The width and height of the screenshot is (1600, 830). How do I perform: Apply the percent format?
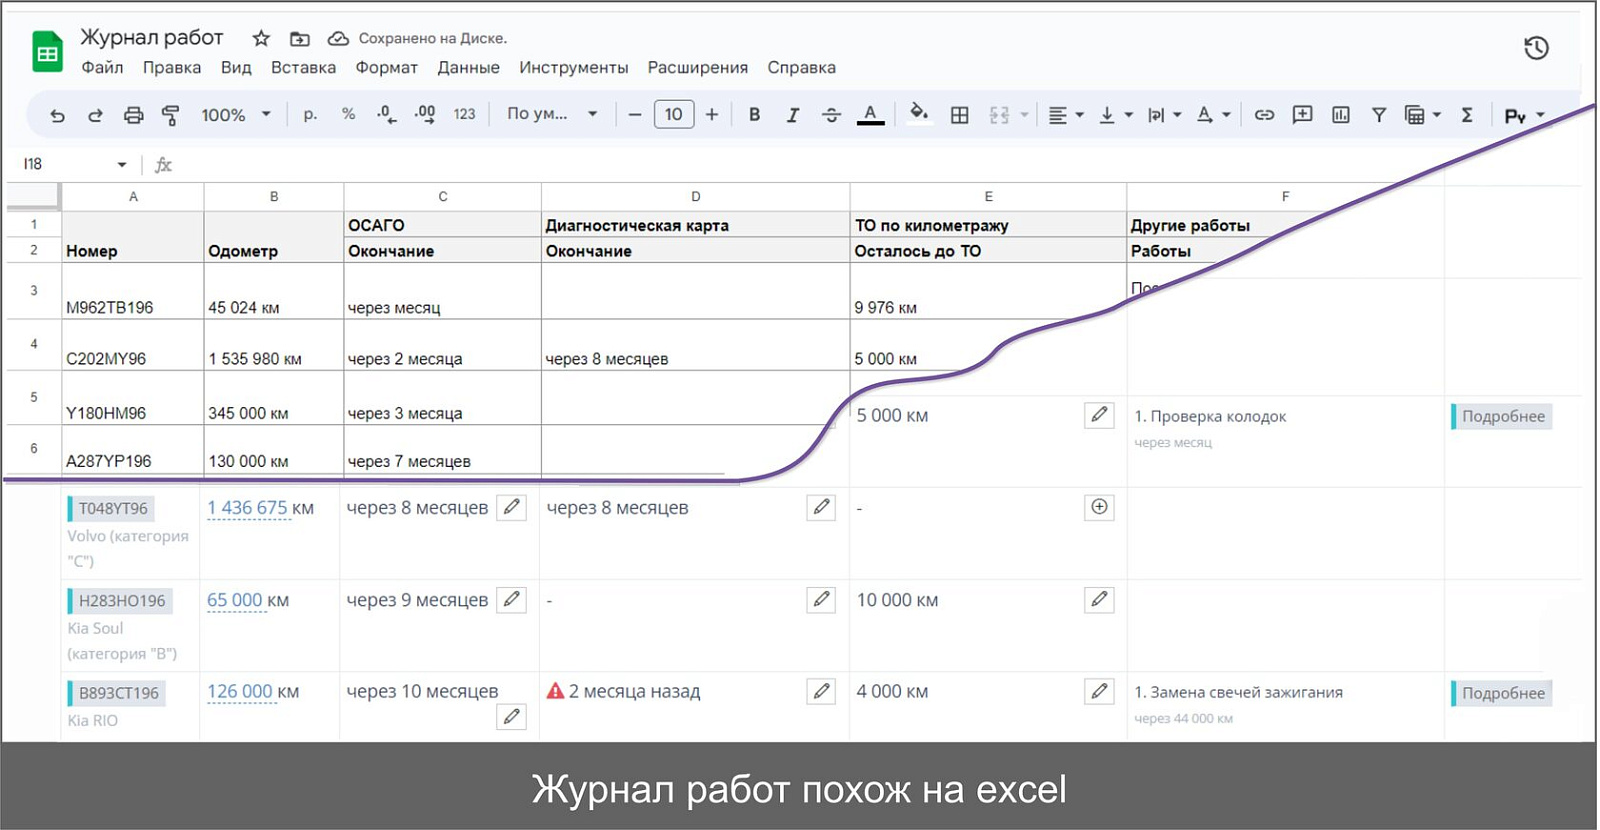pyautogui.click(x=348, y=114)
